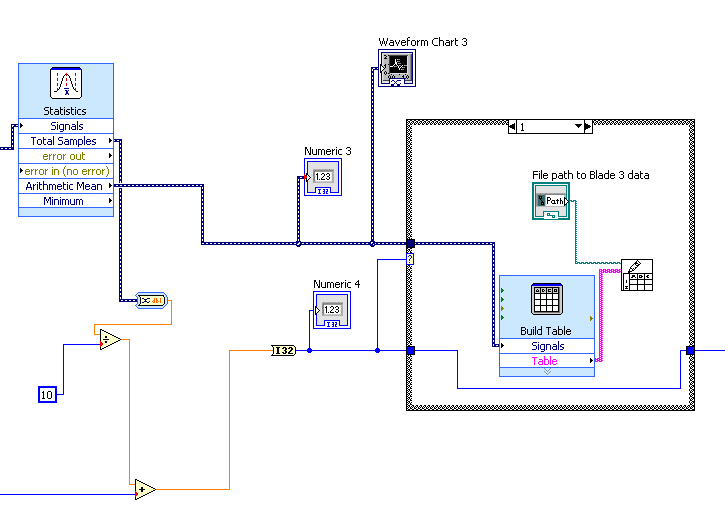Select the divide function node
Image resolution: width=725 pixels, height=507 pixels.
coord(110,340)
